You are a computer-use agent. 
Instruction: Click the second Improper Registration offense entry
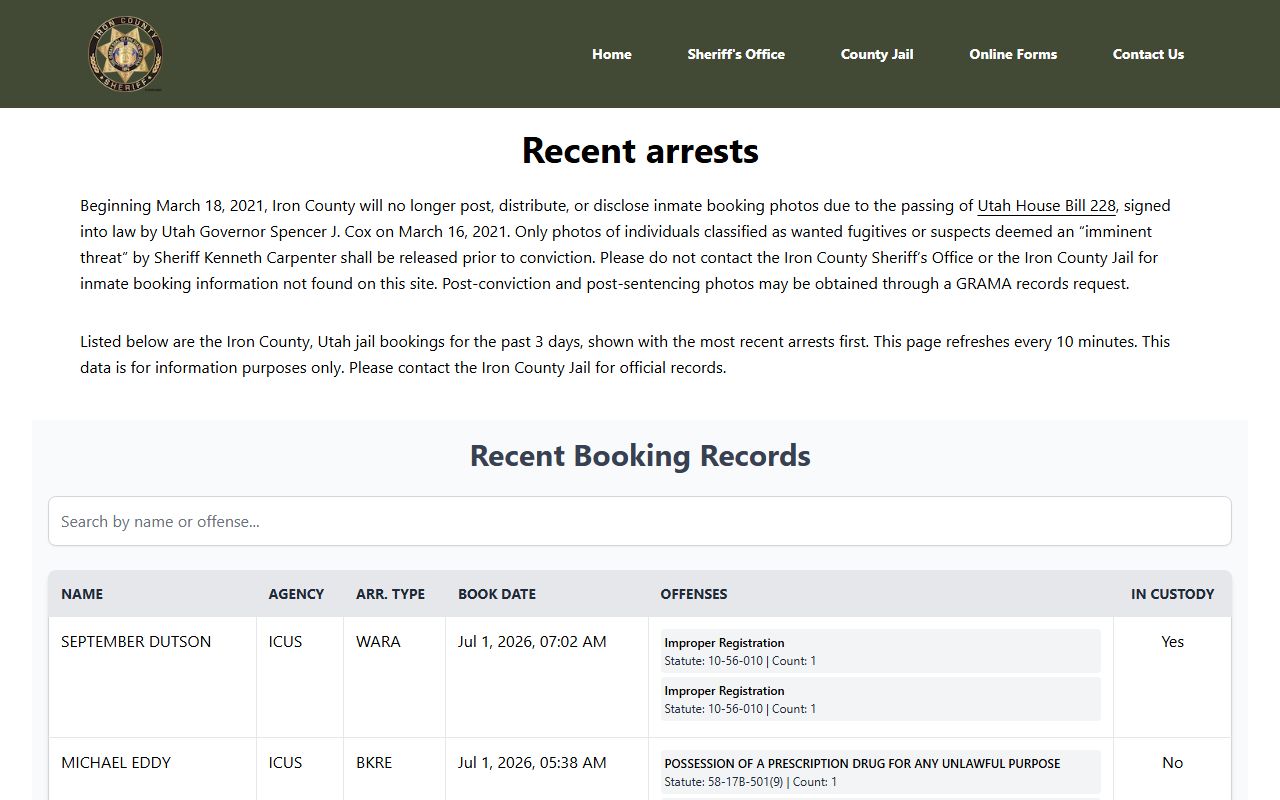point(880,699)
